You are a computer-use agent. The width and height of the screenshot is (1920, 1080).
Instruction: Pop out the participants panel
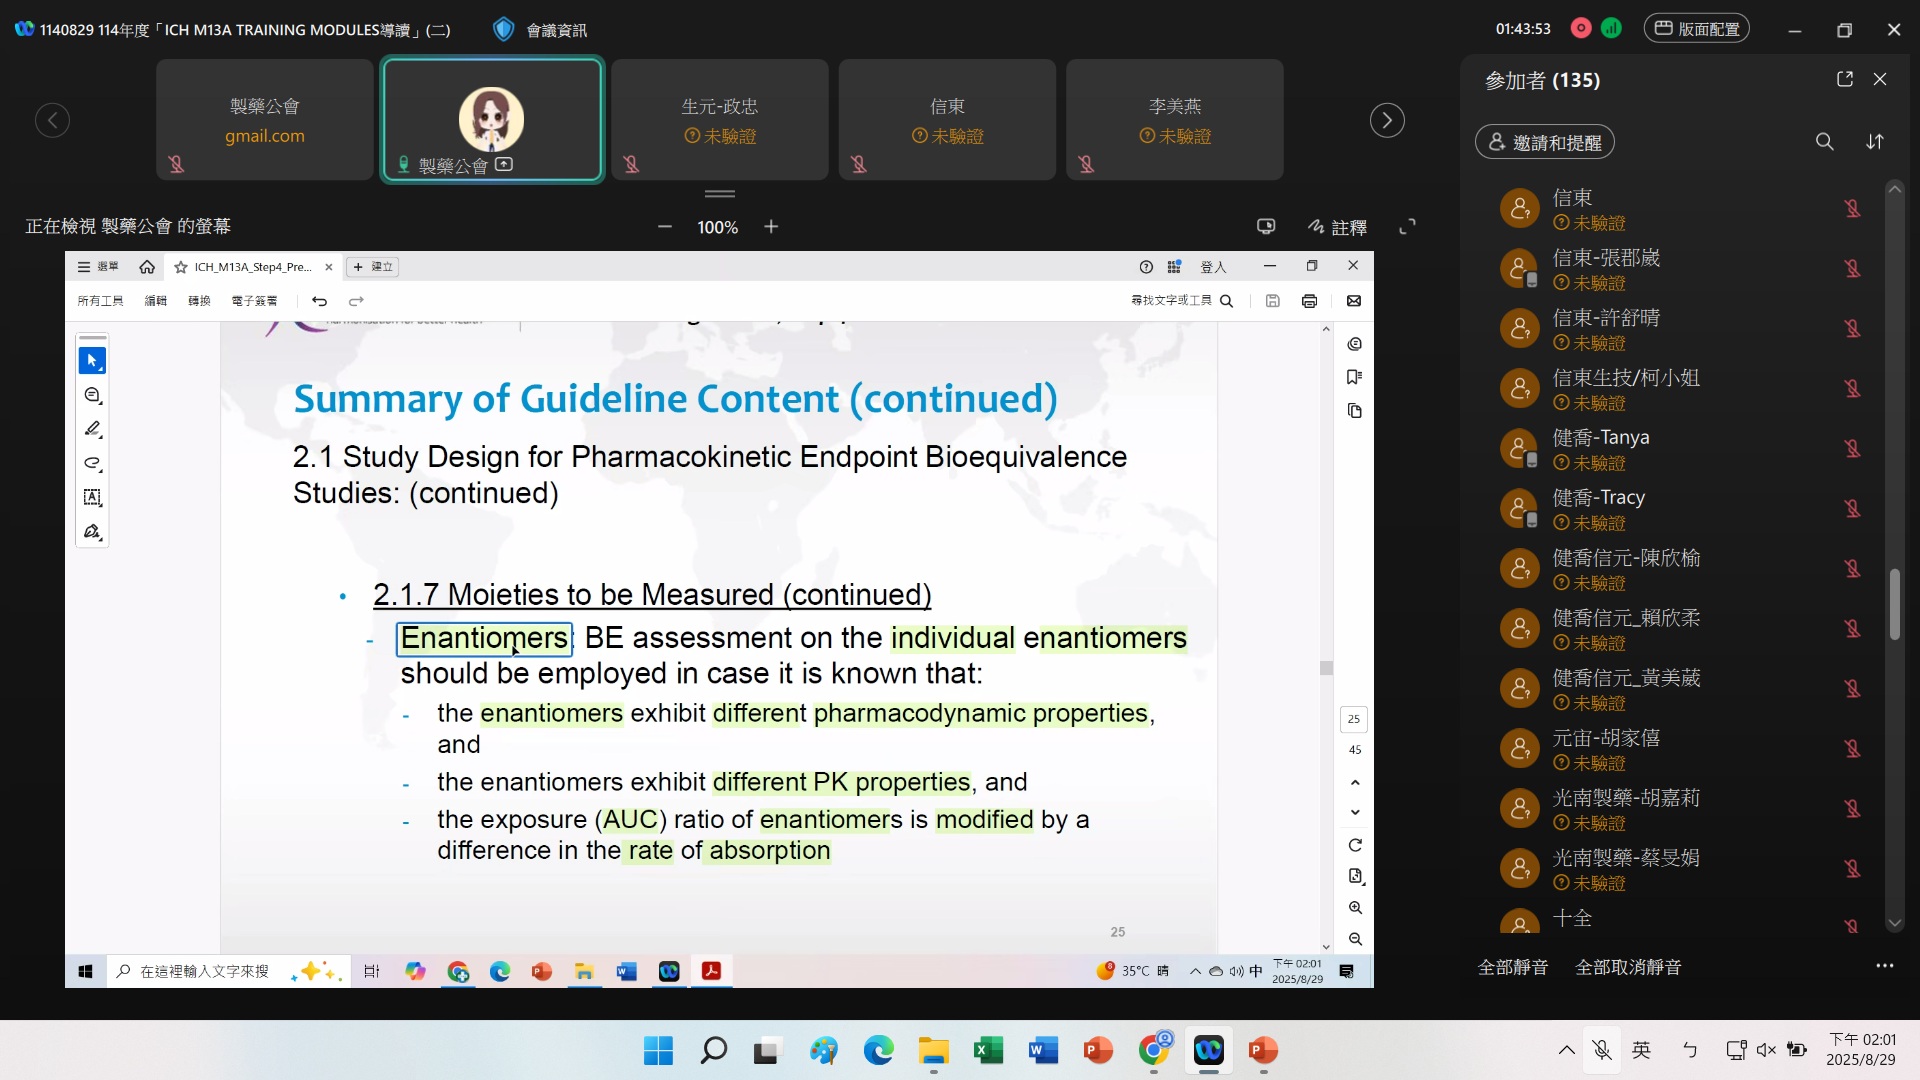tap(1845, 79)
